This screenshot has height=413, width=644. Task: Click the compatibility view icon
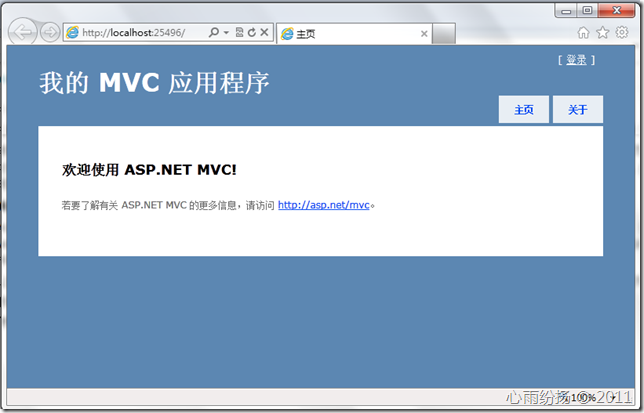(x=239, y=33)
